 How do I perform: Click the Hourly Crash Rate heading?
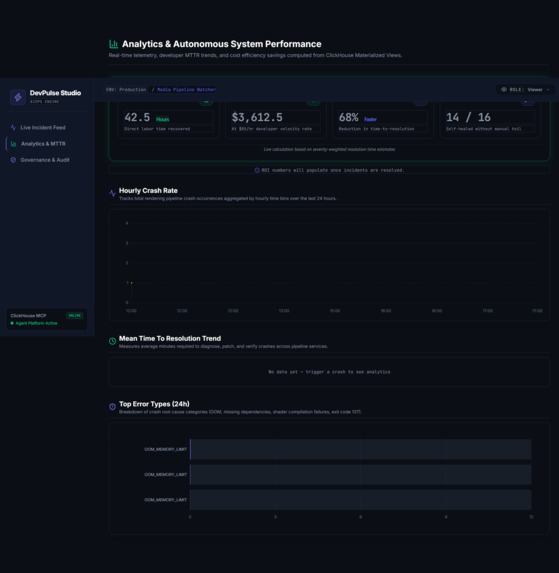click(148, 191)
